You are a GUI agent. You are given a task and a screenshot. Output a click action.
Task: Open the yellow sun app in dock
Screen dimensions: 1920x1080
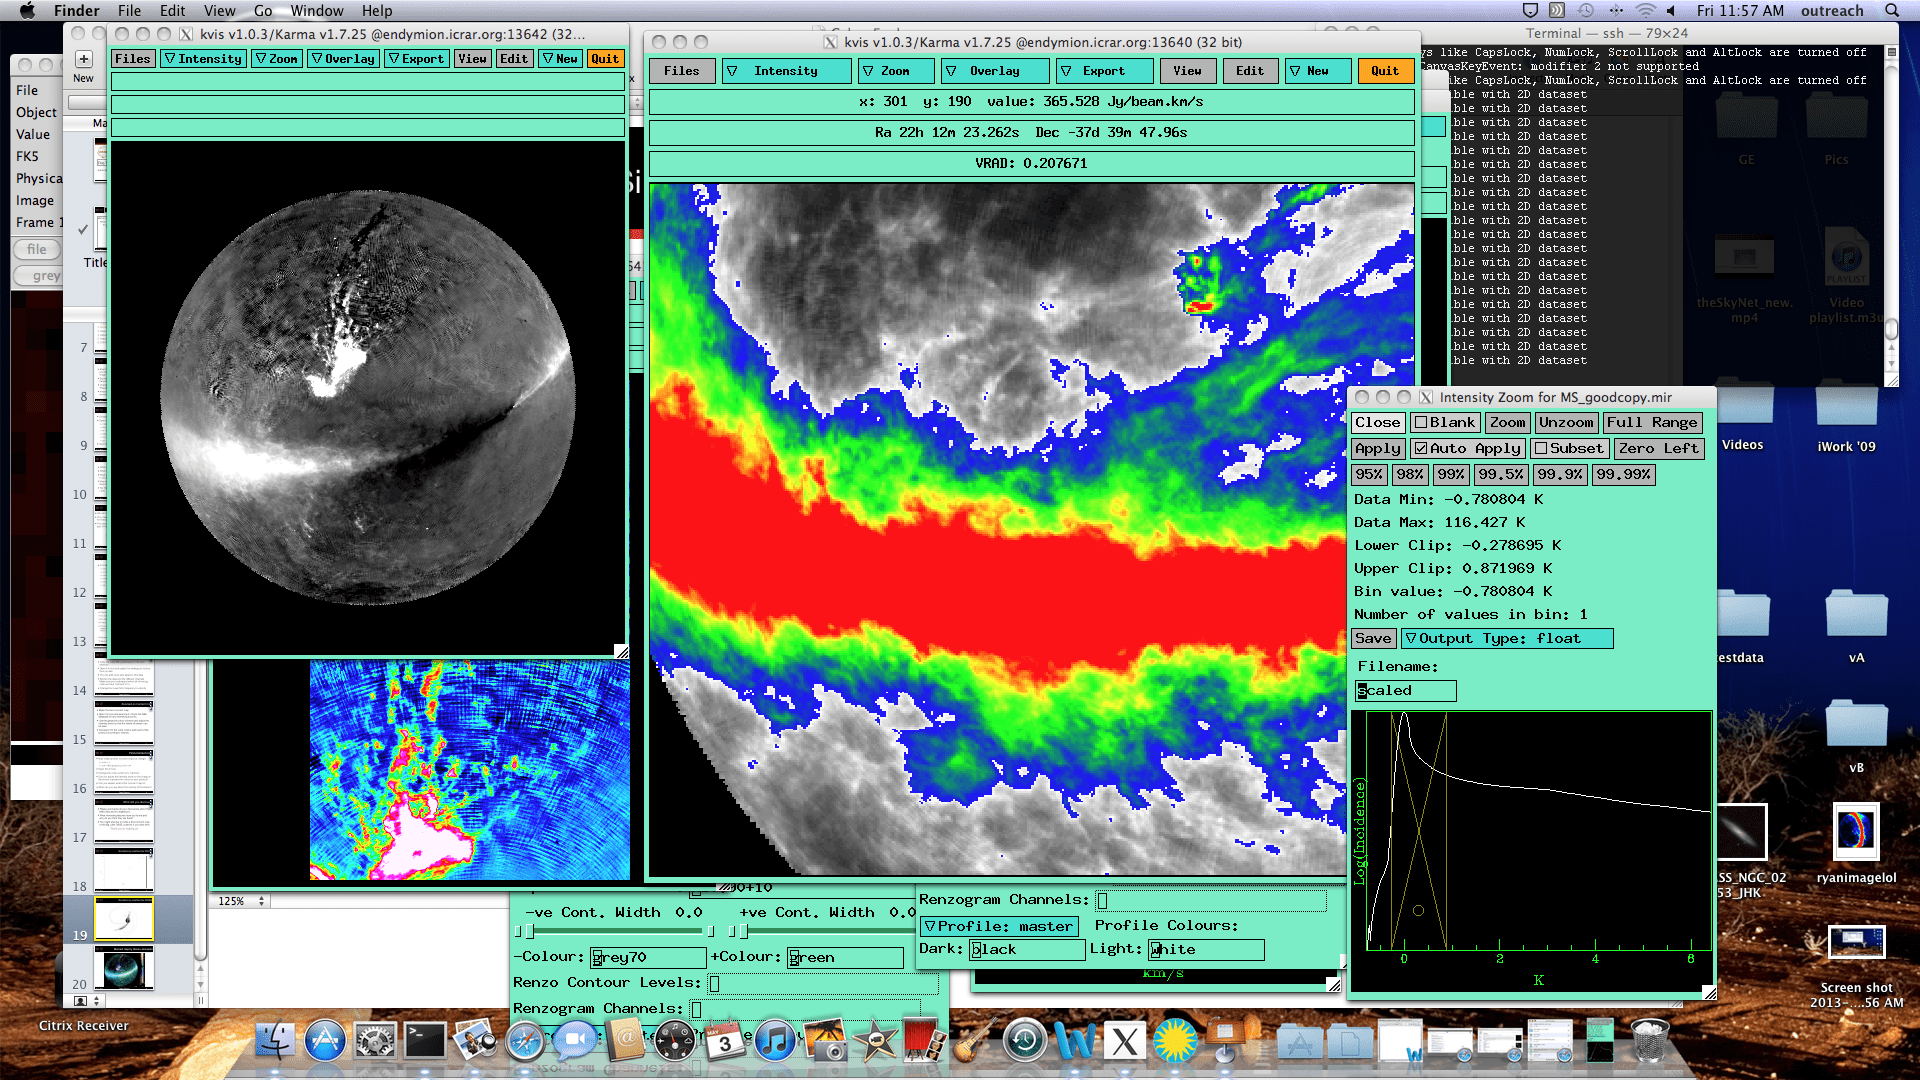[1175, 1041]
